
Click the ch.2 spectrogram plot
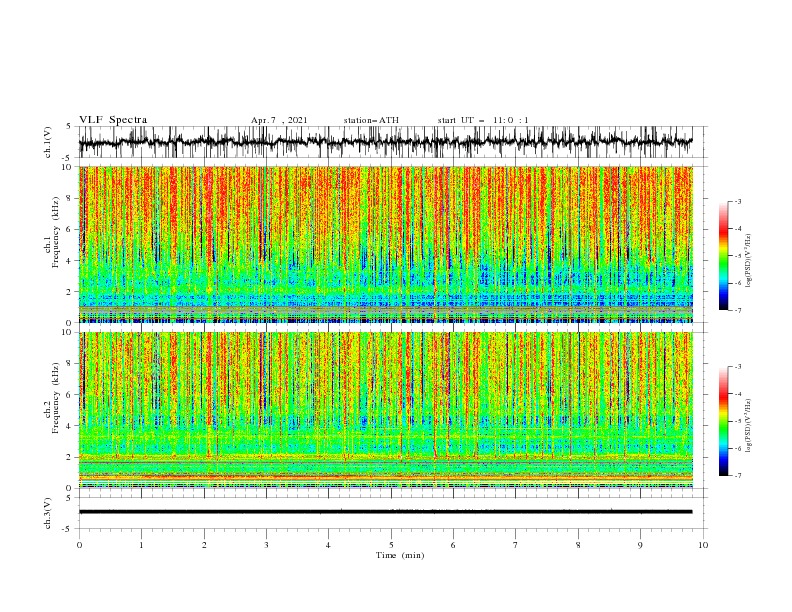385,410
